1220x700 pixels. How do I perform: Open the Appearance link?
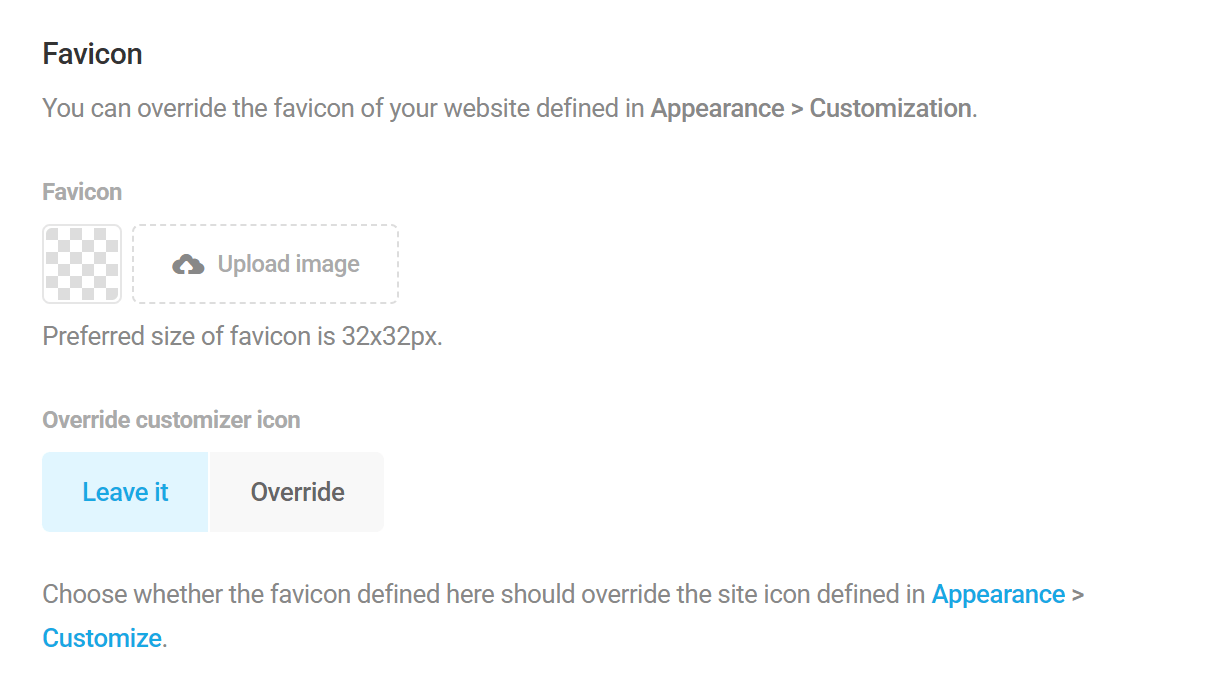(x=997, y=594)
